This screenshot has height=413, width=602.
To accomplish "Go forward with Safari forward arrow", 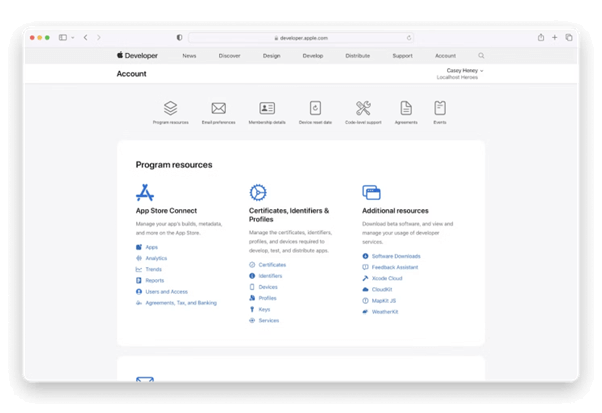I will tap(99, 37).
